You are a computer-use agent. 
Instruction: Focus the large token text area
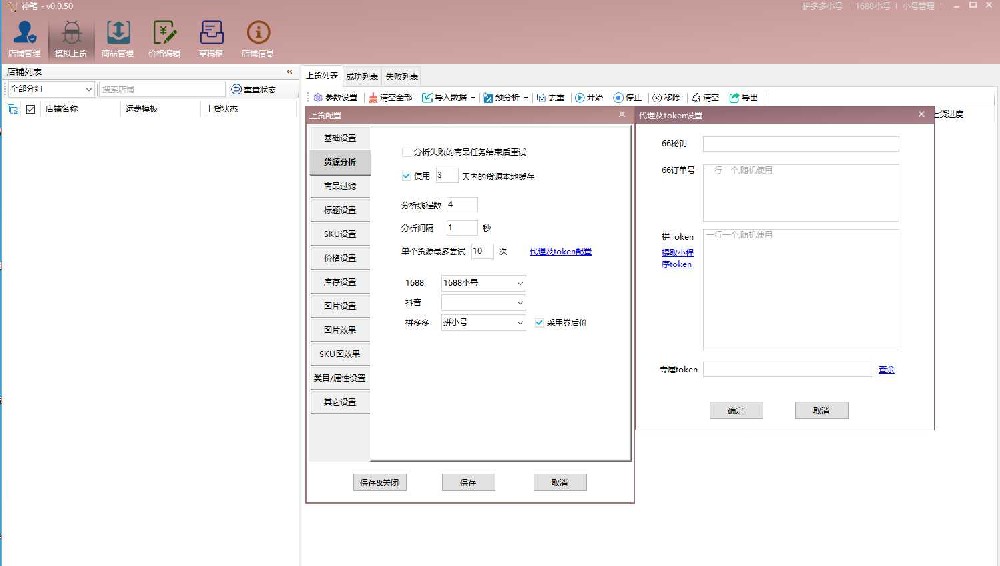click(801, 289)
